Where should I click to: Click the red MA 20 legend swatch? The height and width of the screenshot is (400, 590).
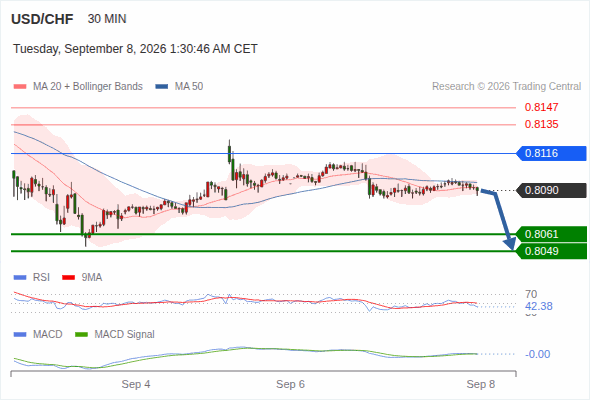tap(20, 87)
